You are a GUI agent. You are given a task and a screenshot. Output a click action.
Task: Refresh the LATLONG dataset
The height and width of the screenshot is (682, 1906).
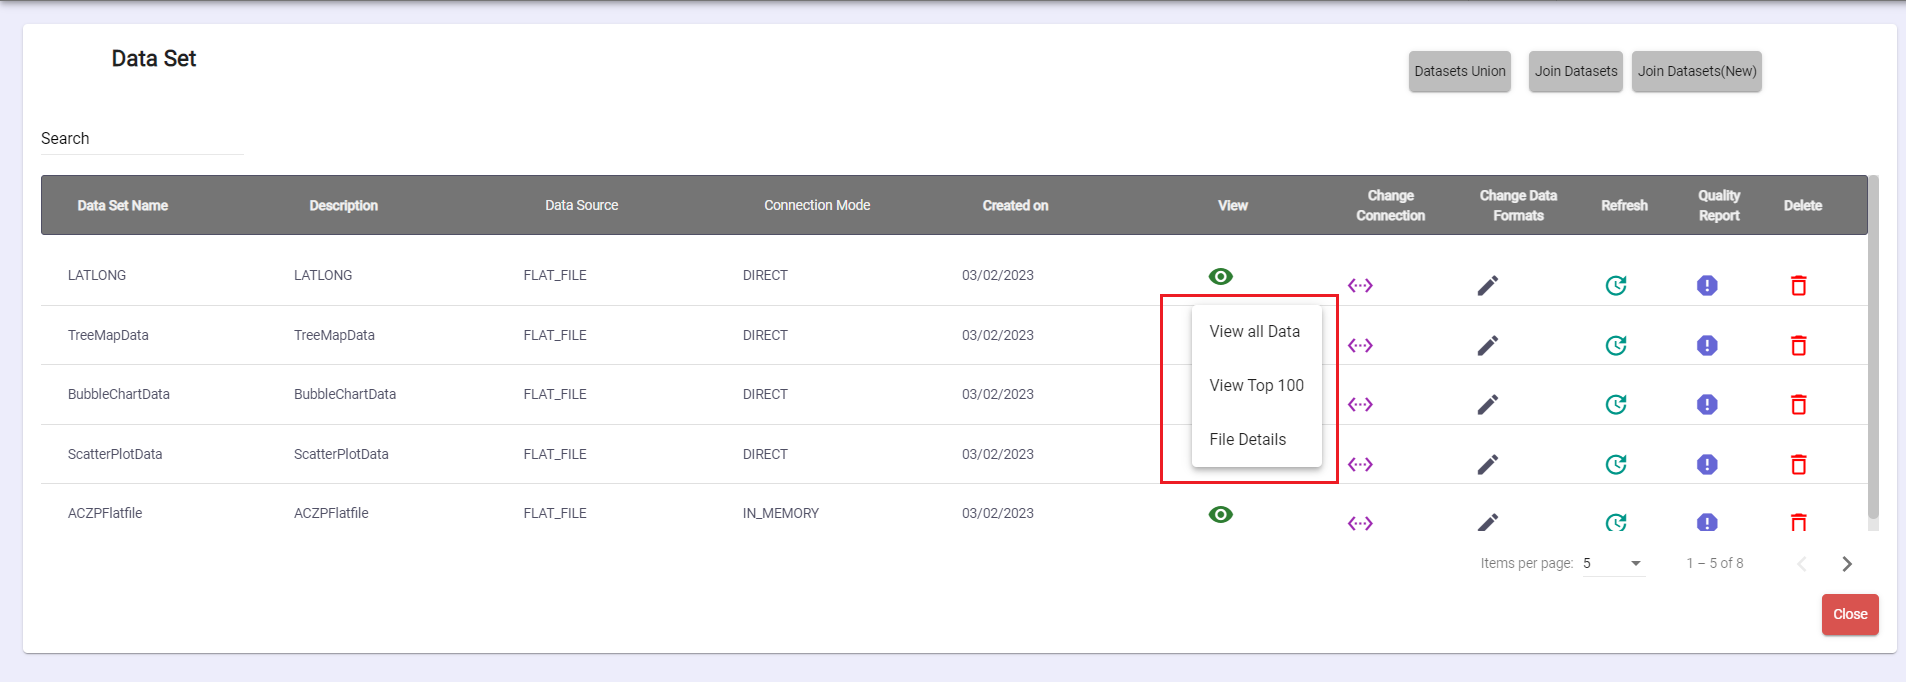point(1615,286)
